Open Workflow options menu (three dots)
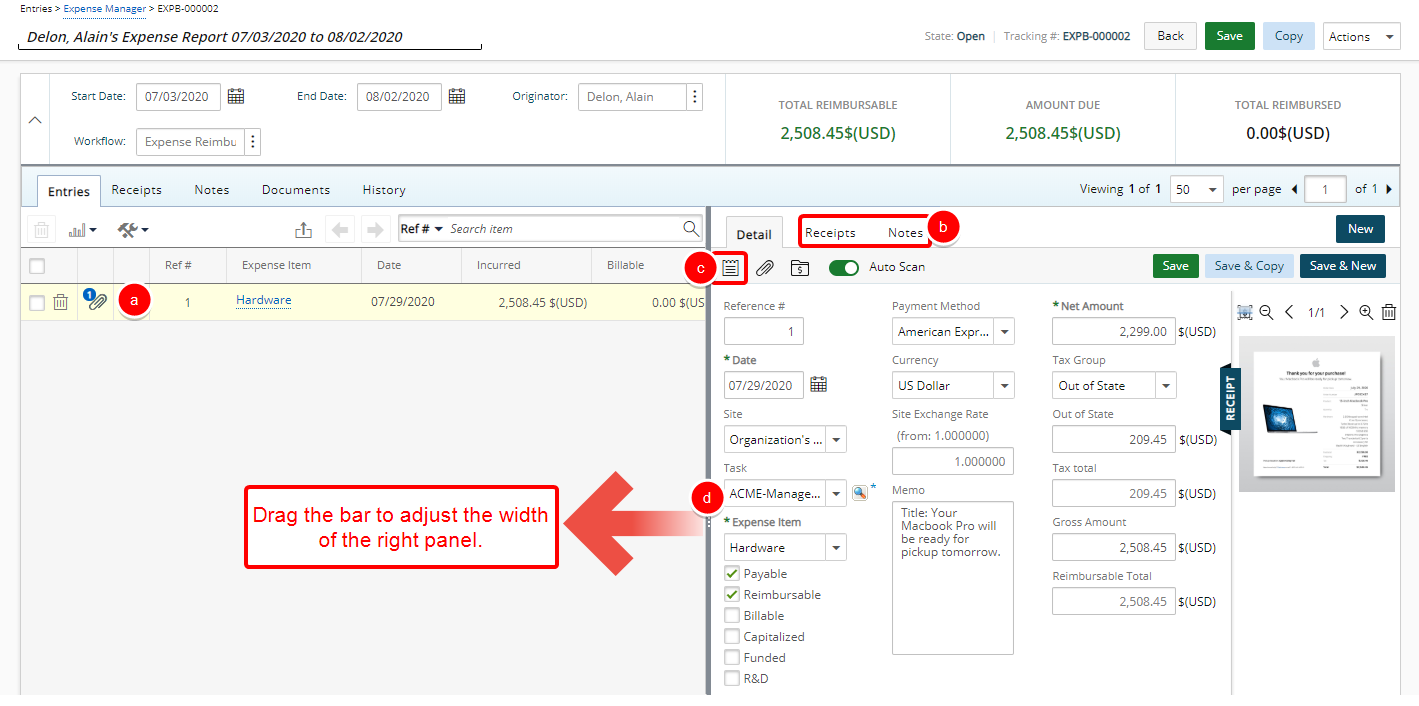1419x706 pixels. 253,142
